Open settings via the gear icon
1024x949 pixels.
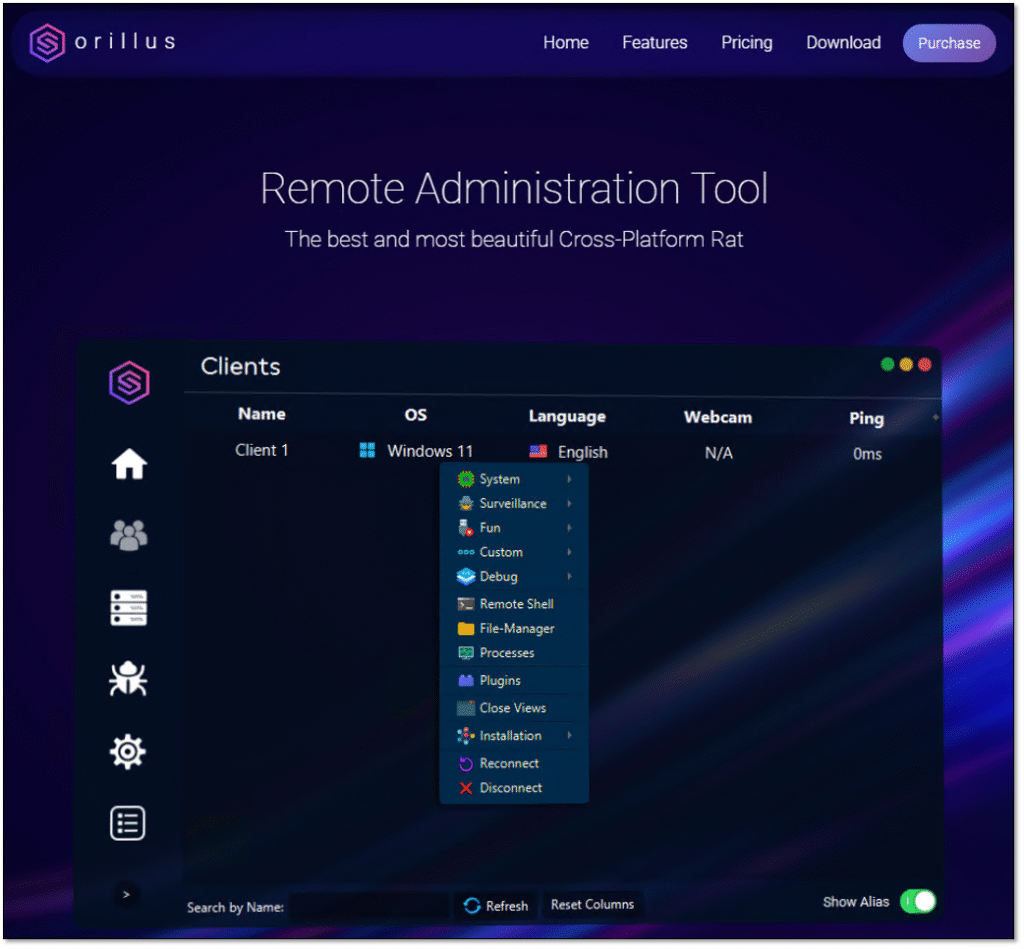coord(129,752)
